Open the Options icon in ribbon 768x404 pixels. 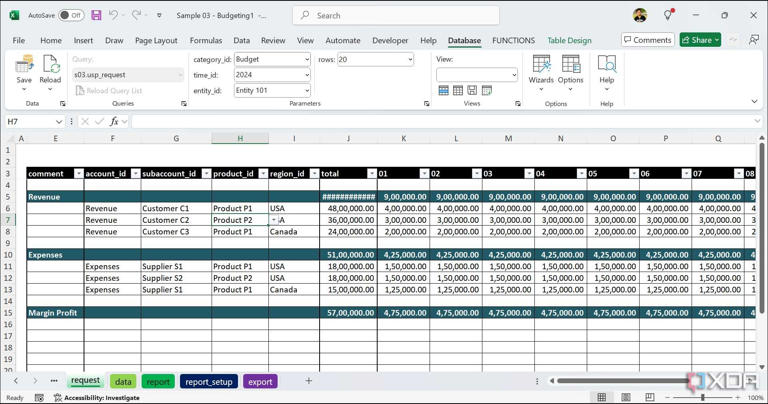(x=570, y=70)
